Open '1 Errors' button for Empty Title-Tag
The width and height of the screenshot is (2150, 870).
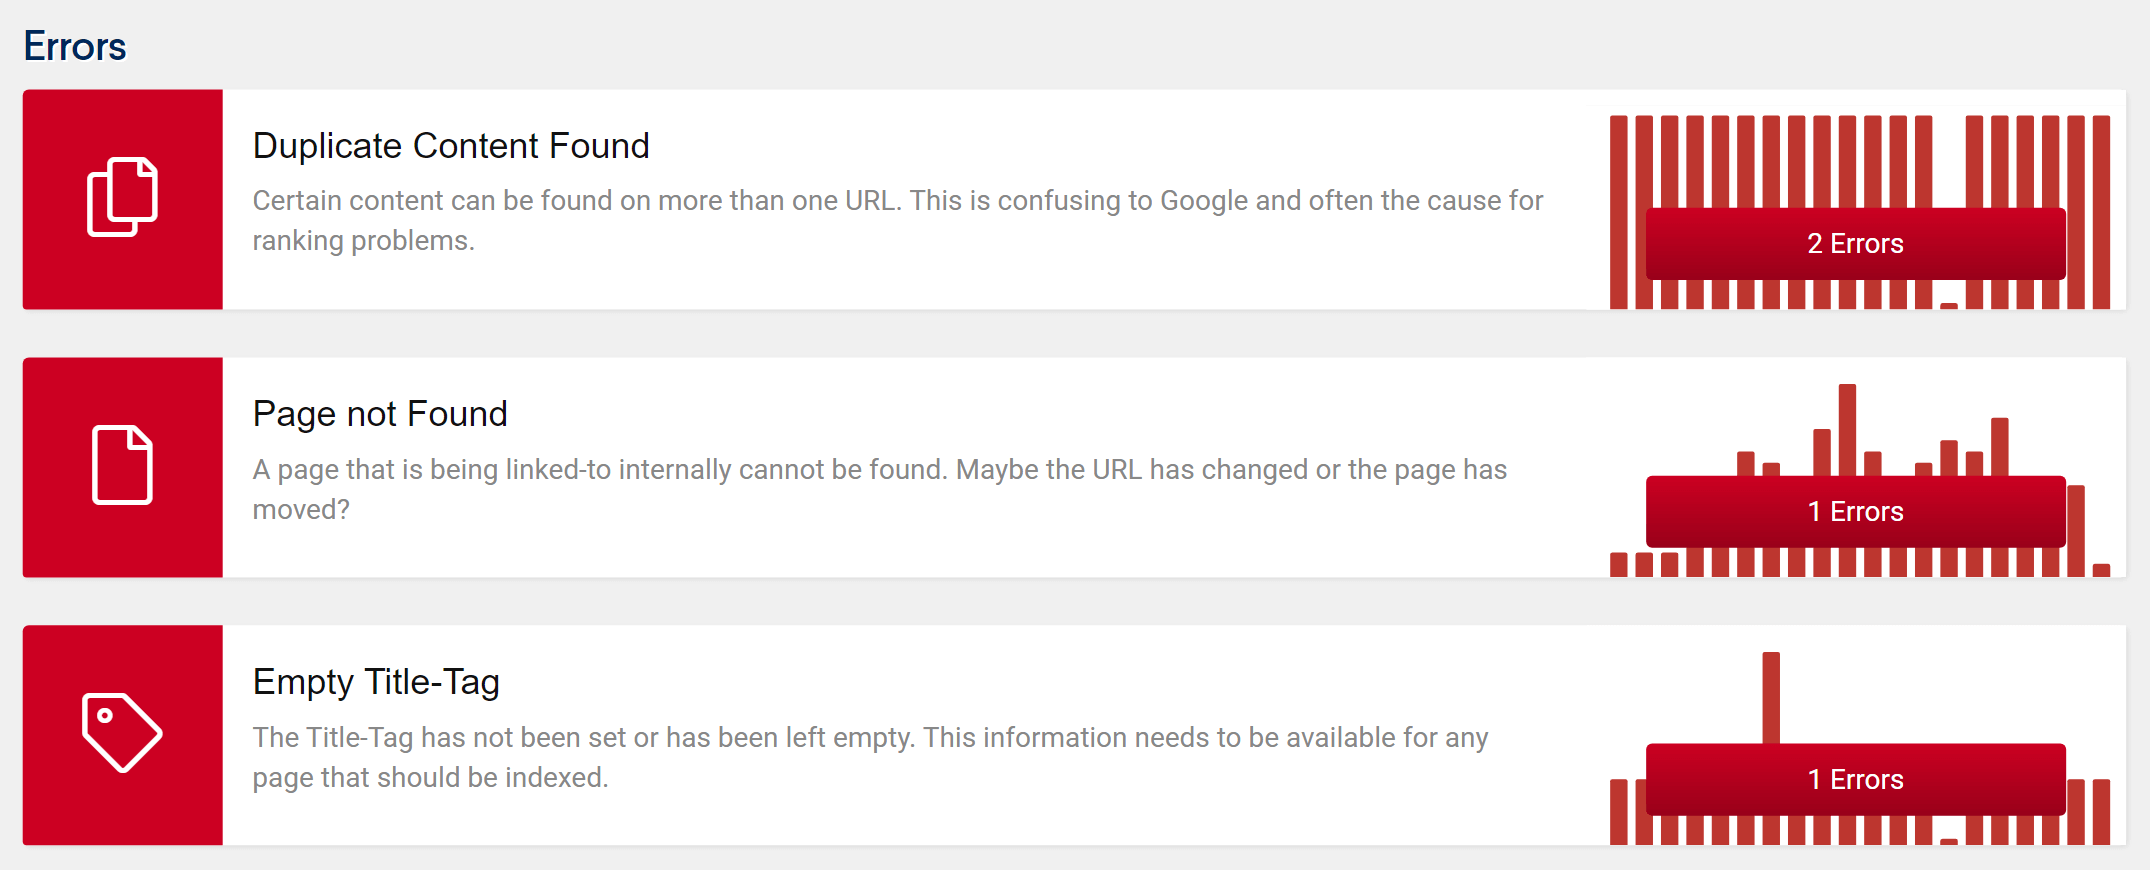1855,780
